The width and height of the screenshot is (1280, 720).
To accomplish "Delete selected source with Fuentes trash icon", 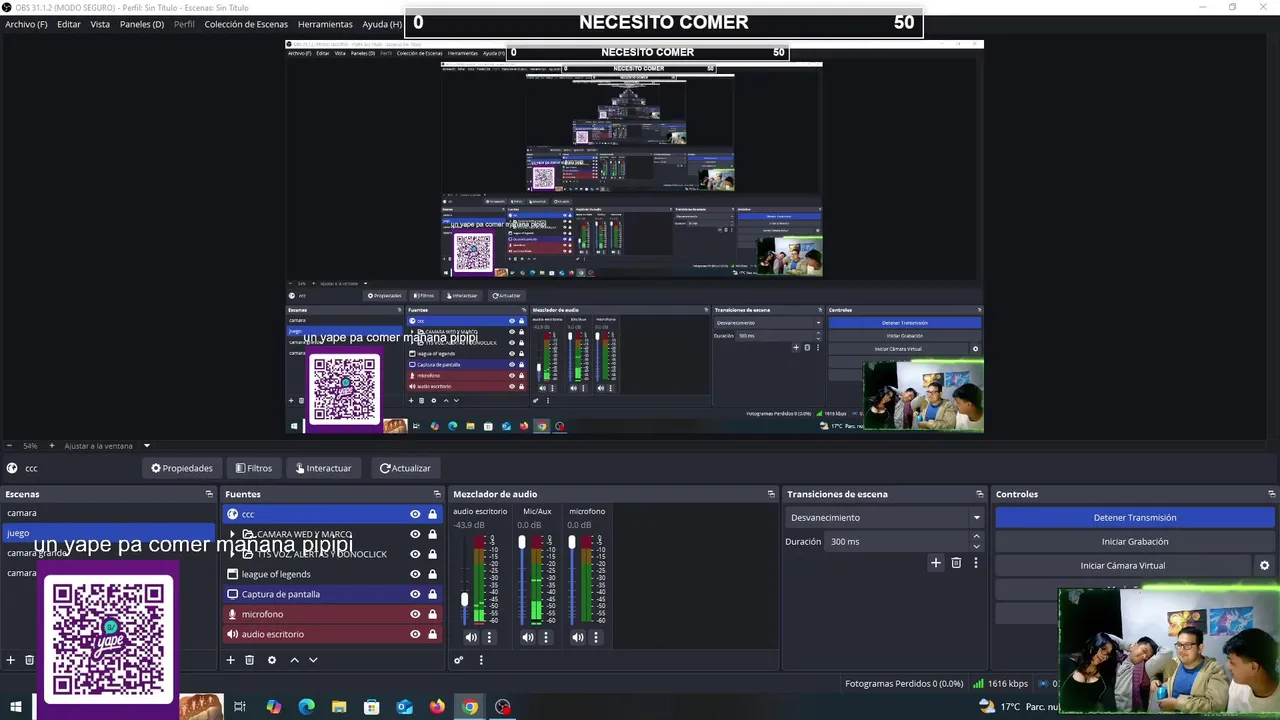I will click(x=250, y=660).
